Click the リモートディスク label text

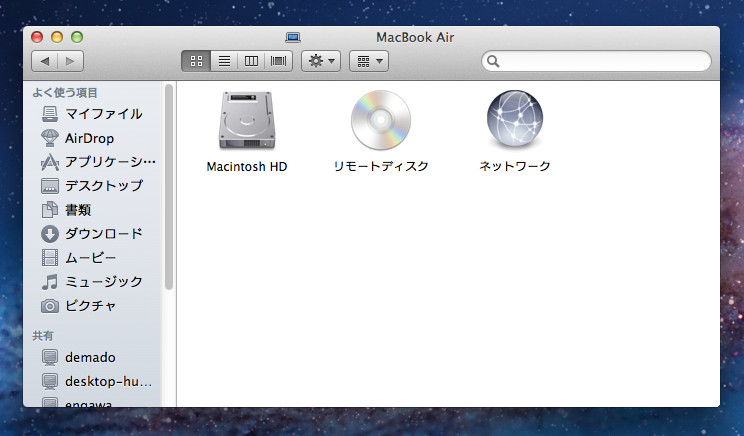381,167
